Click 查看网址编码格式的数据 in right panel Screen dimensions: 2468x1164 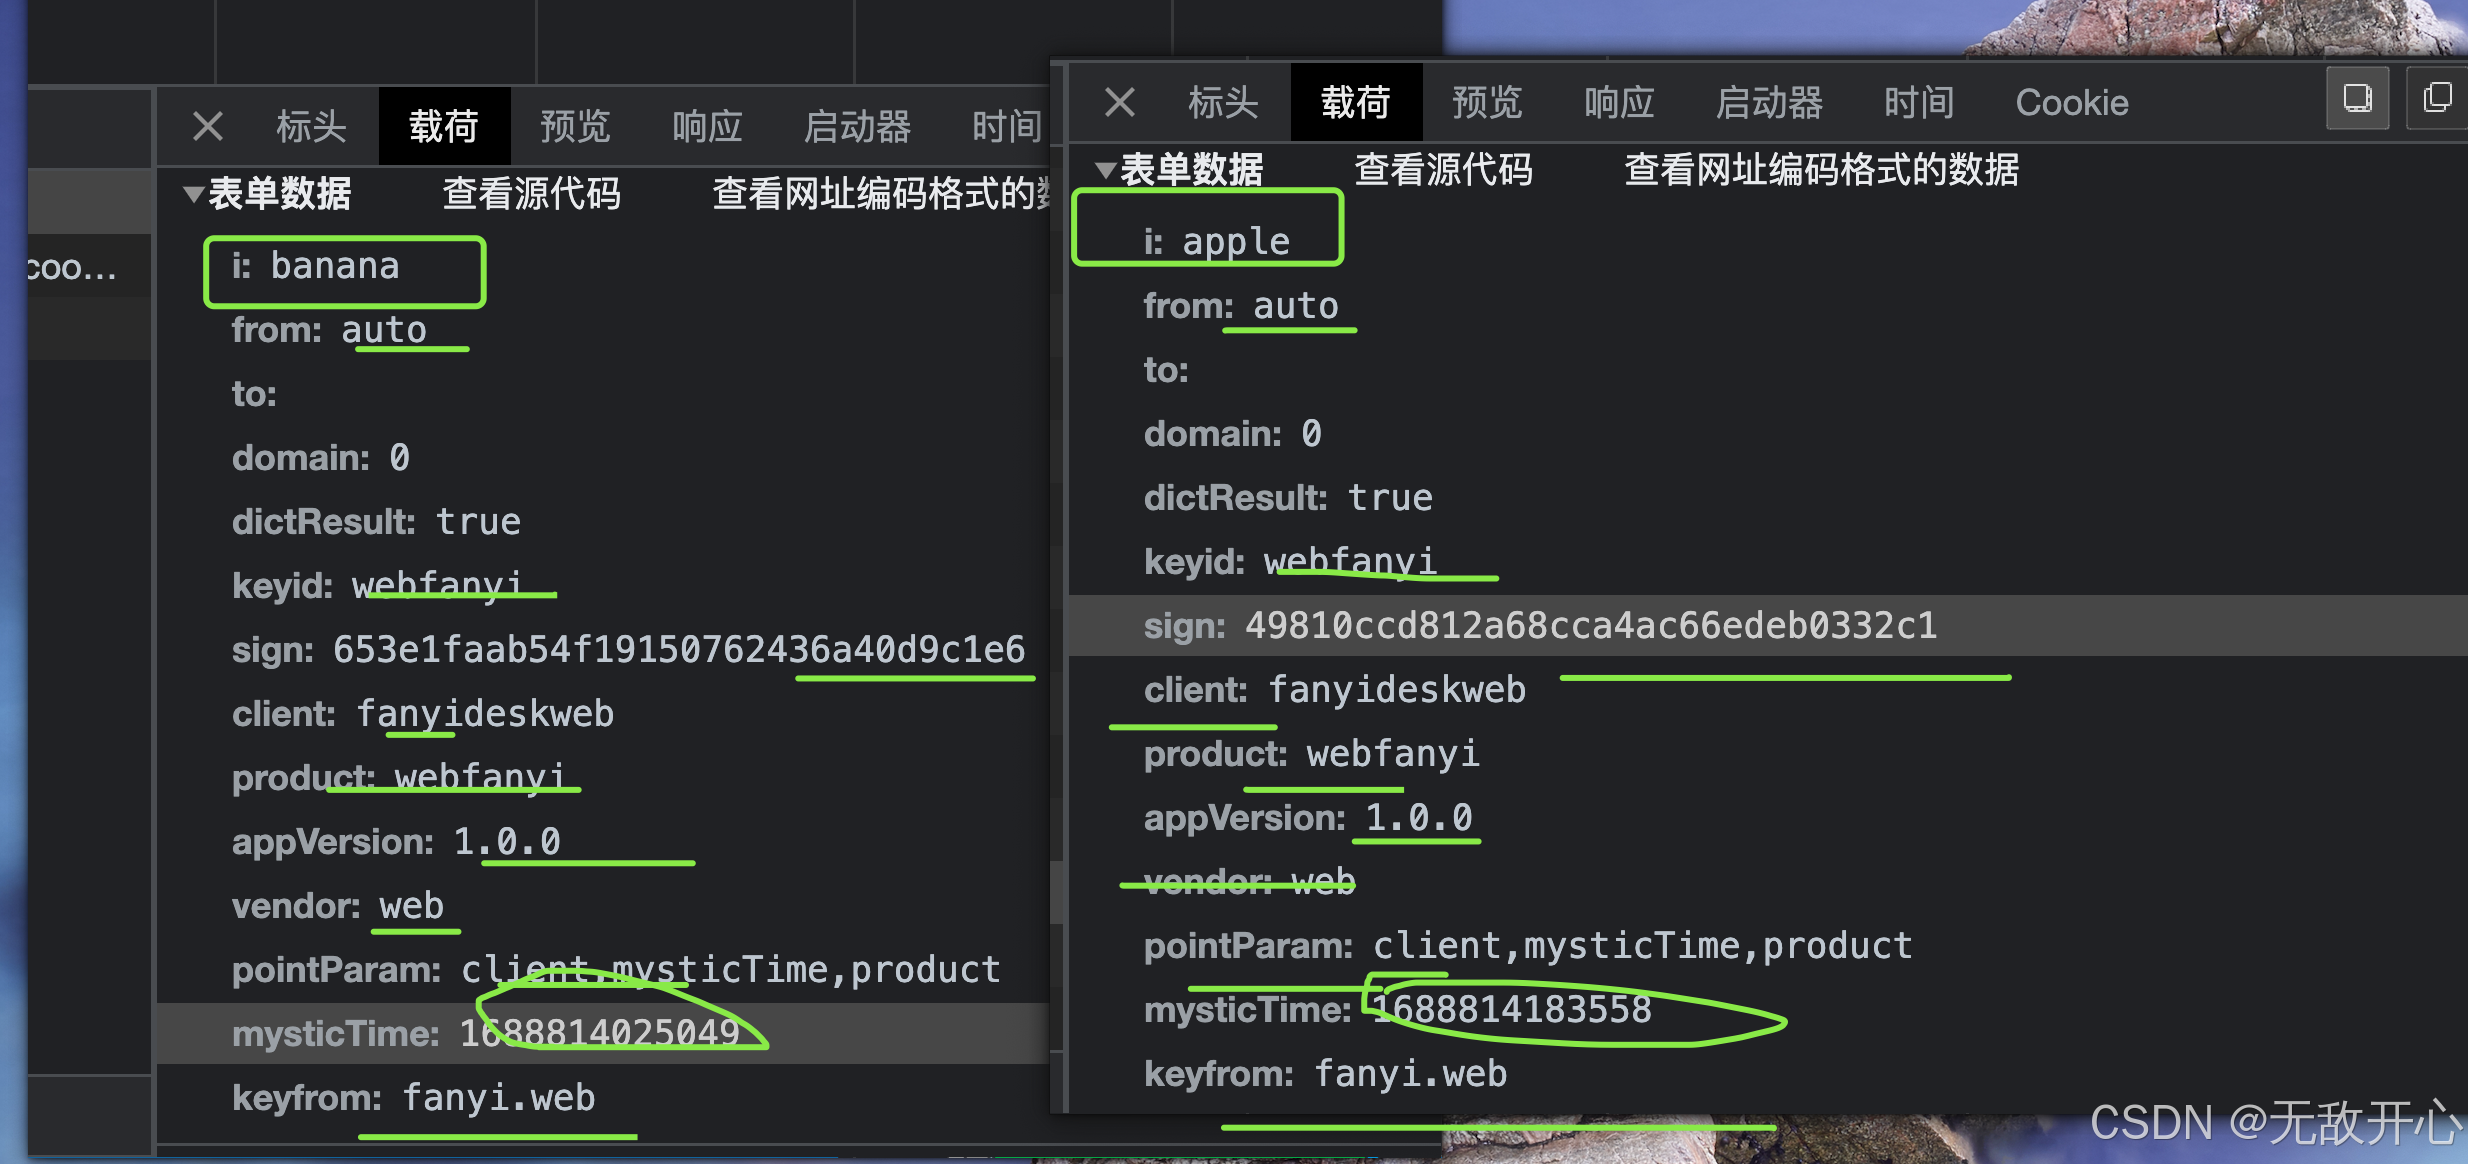pos(1822,170)
